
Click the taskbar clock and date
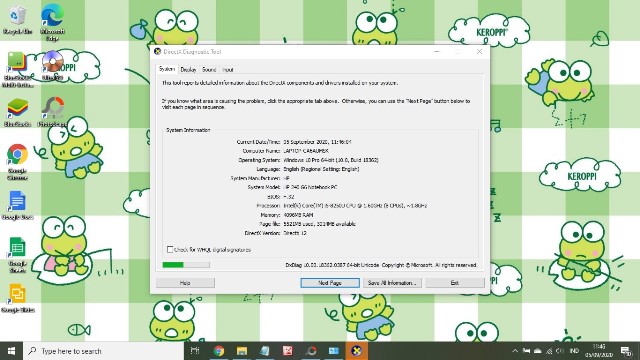tap(599, 351)
